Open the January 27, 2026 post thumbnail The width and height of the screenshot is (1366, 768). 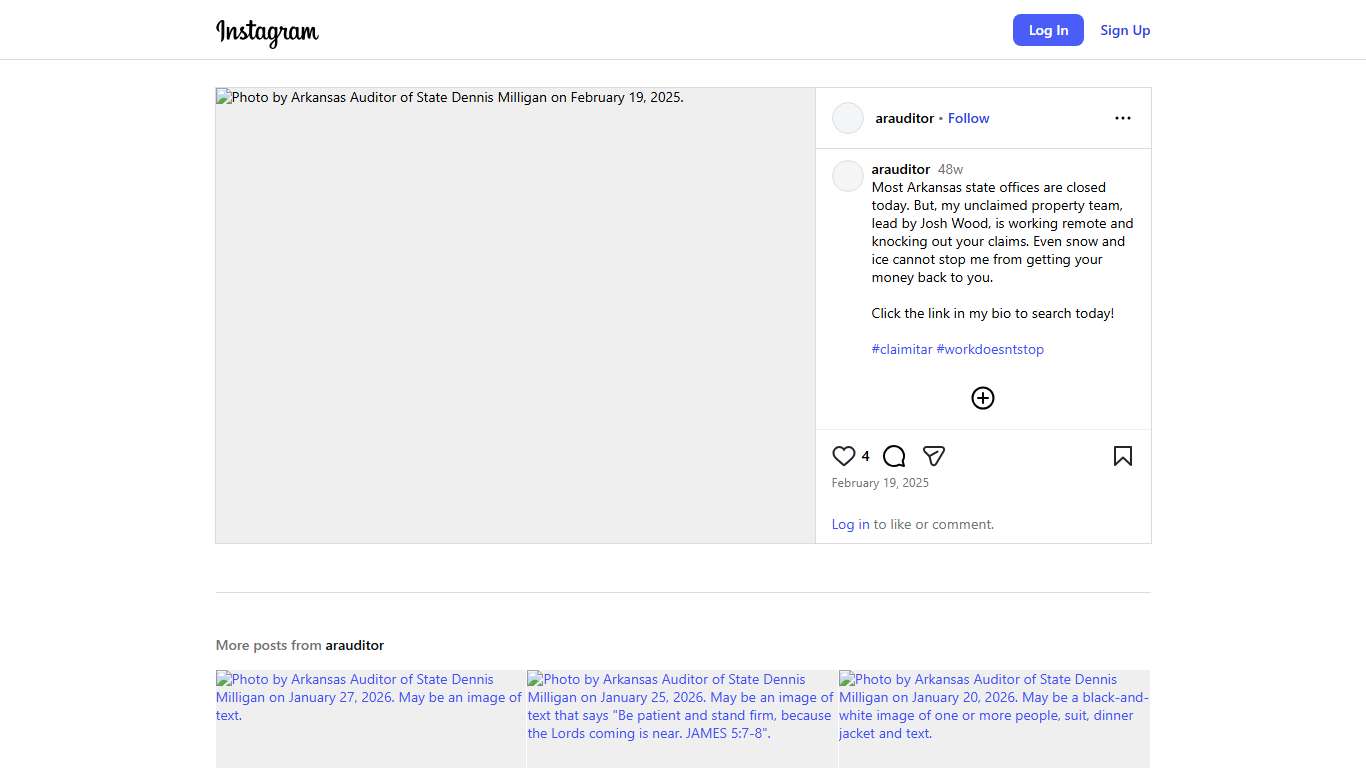pos(370,720)
